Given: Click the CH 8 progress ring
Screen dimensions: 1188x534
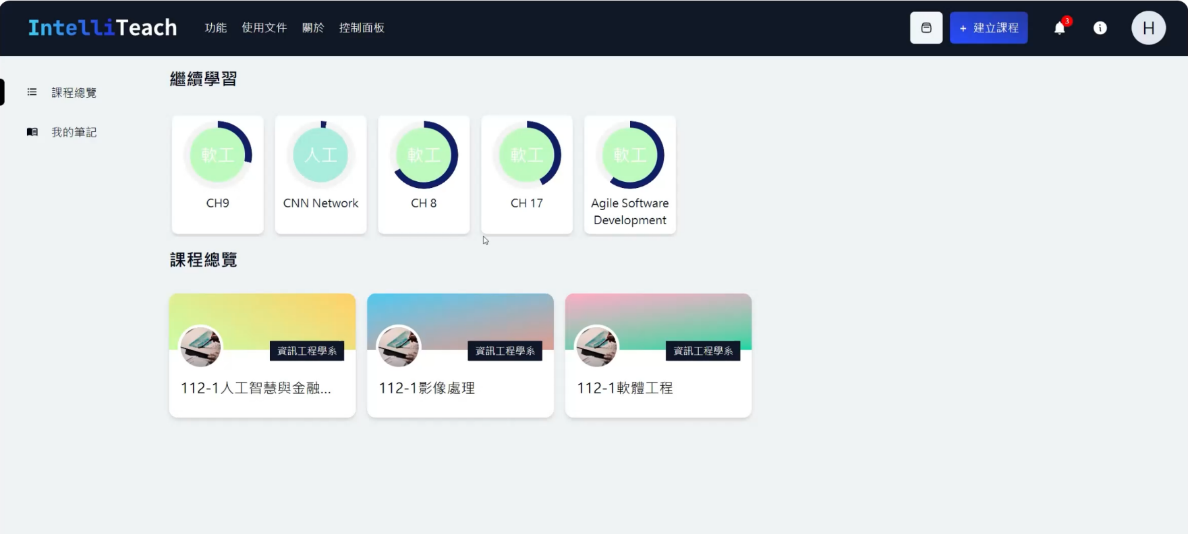Looking at the screenshot, I should coord(424,155).
